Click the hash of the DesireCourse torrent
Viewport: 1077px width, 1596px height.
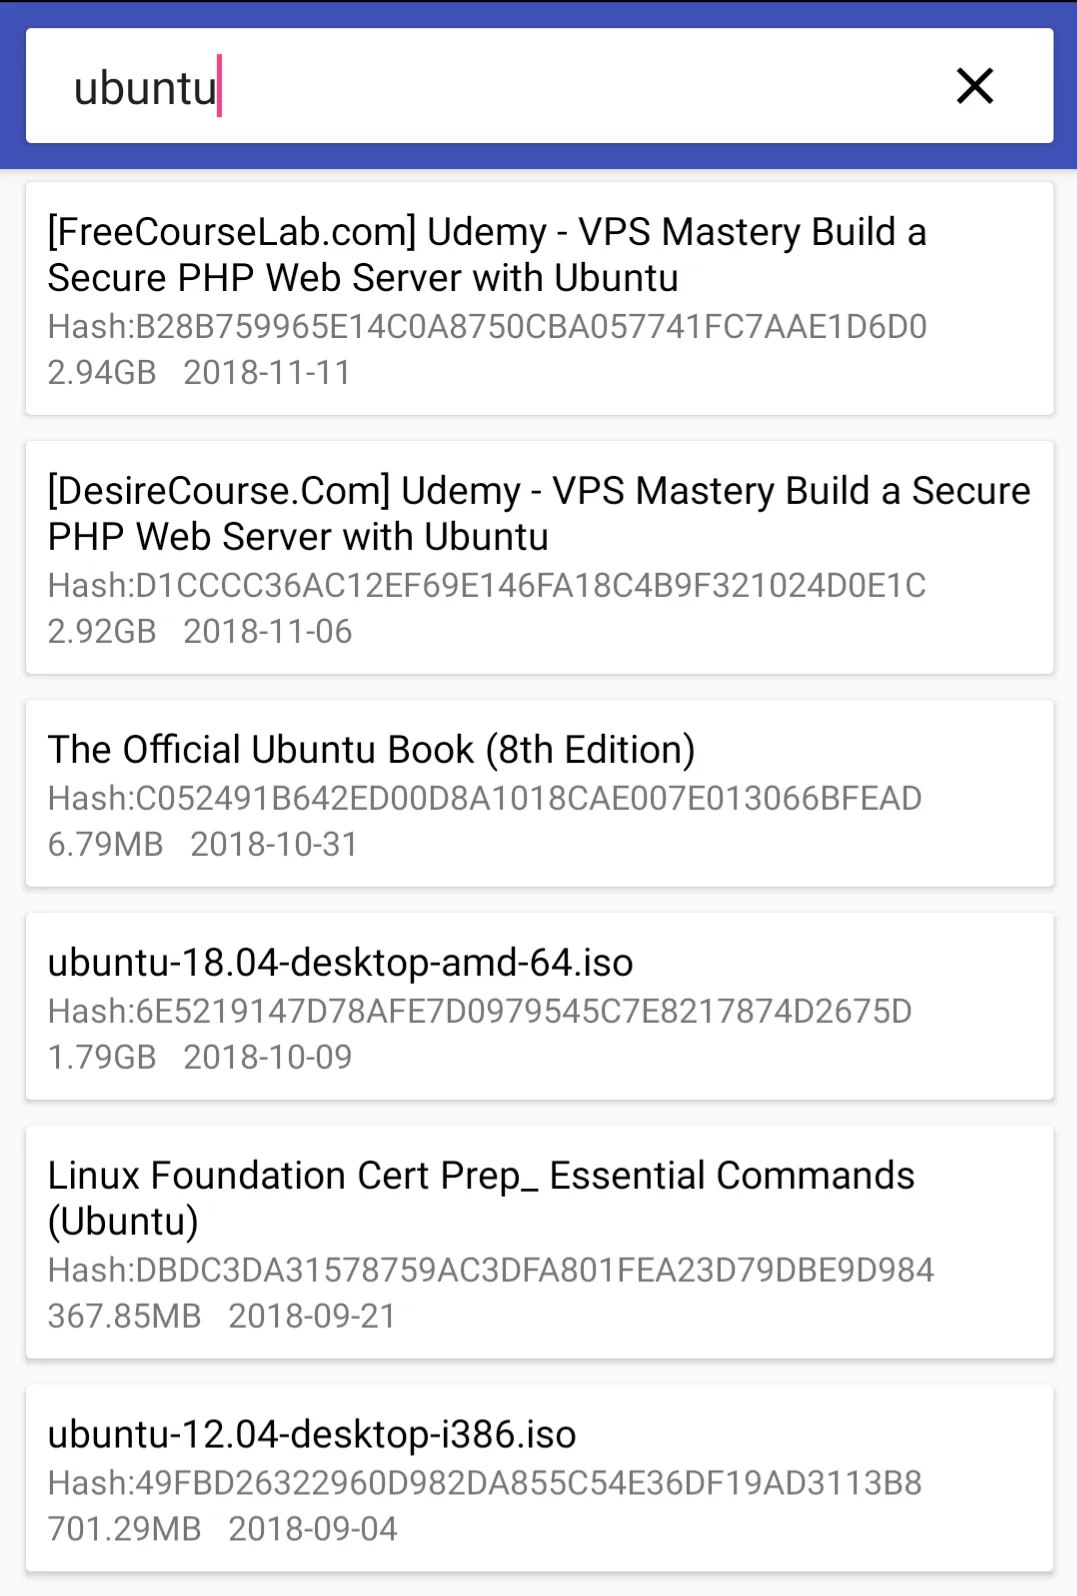point(486,586)
